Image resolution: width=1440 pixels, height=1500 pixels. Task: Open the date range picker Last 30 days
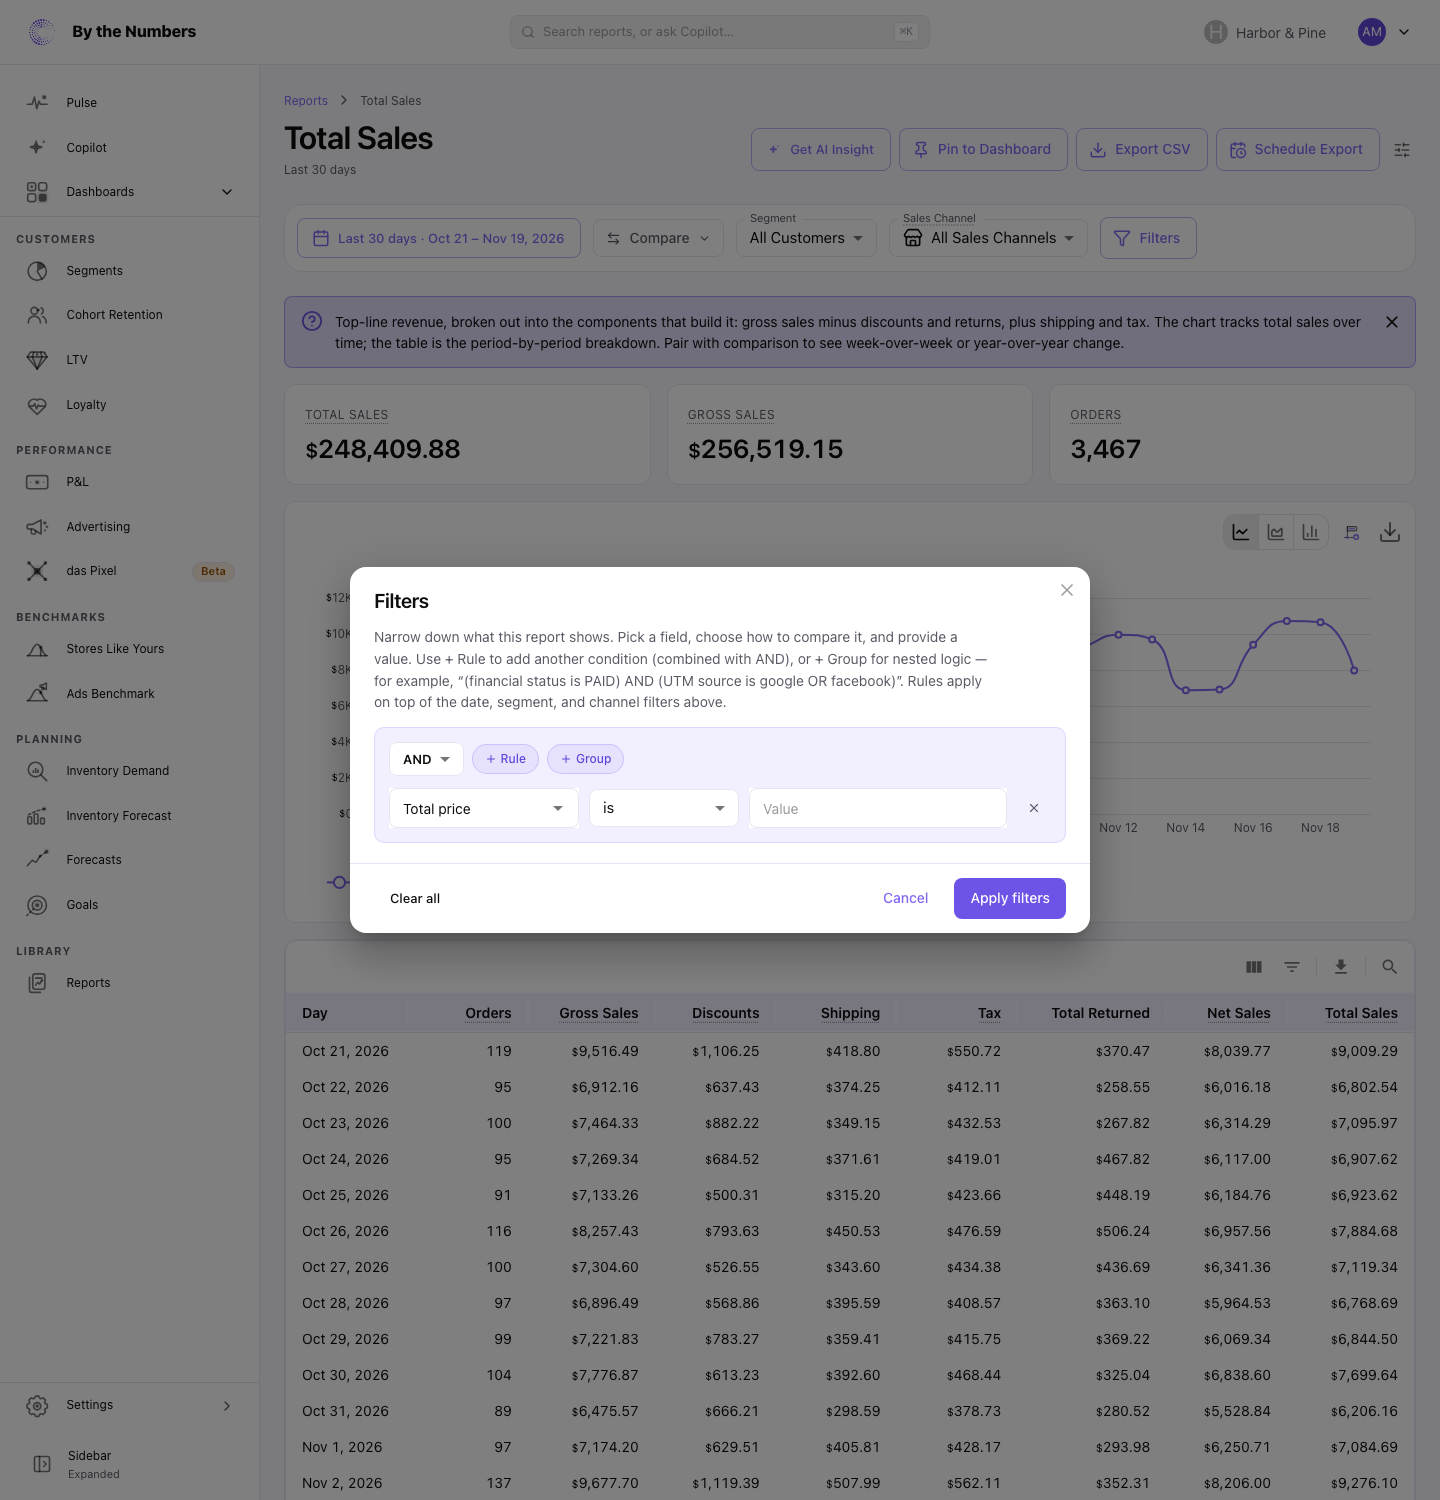(439, 238)
